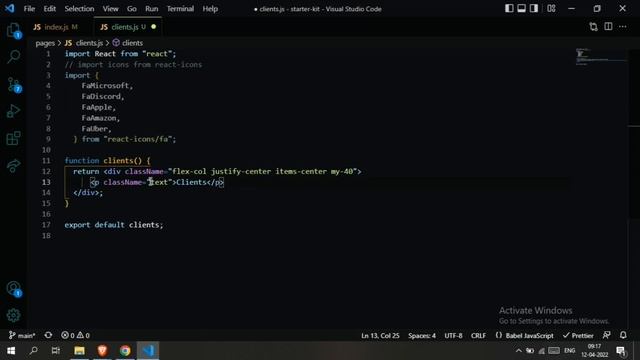Screen dimensions: 640x360
Task: Open the Run menu
Action: coord(151,9)
